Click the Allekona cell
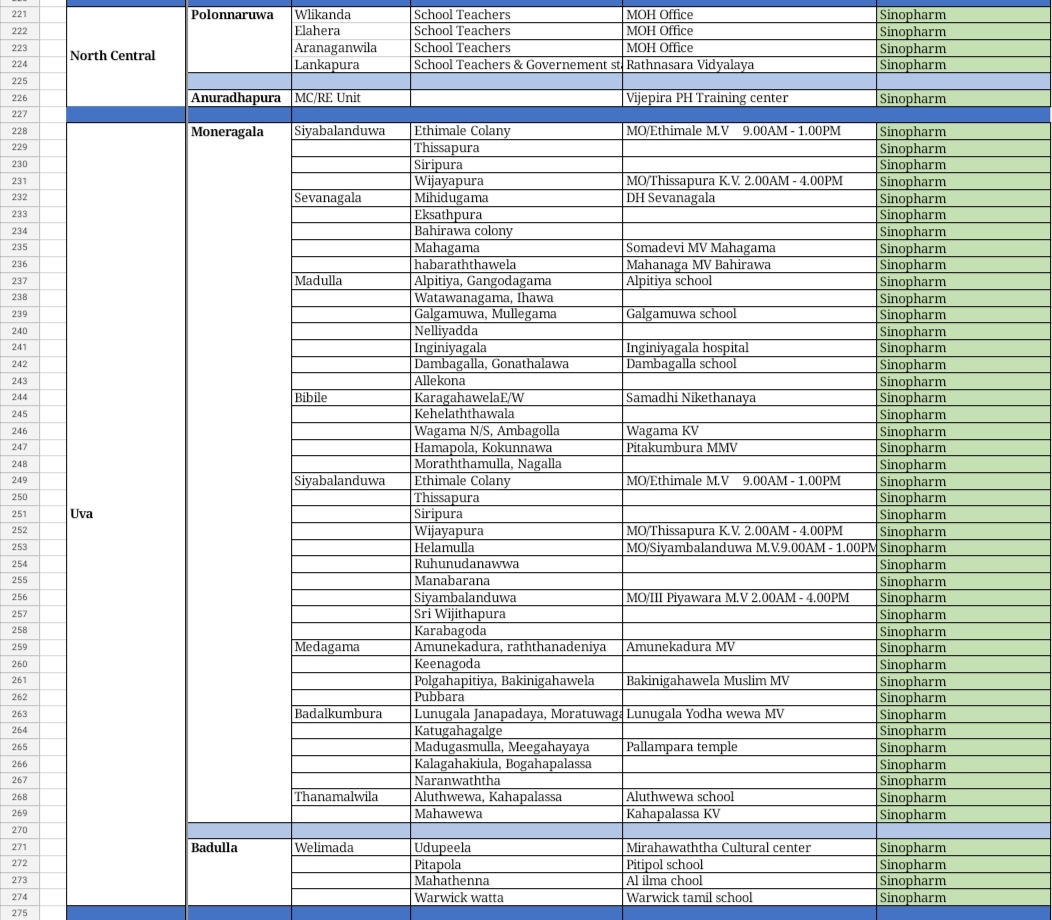The height and width of the screenshot is (920, 1052). point(517,380)
